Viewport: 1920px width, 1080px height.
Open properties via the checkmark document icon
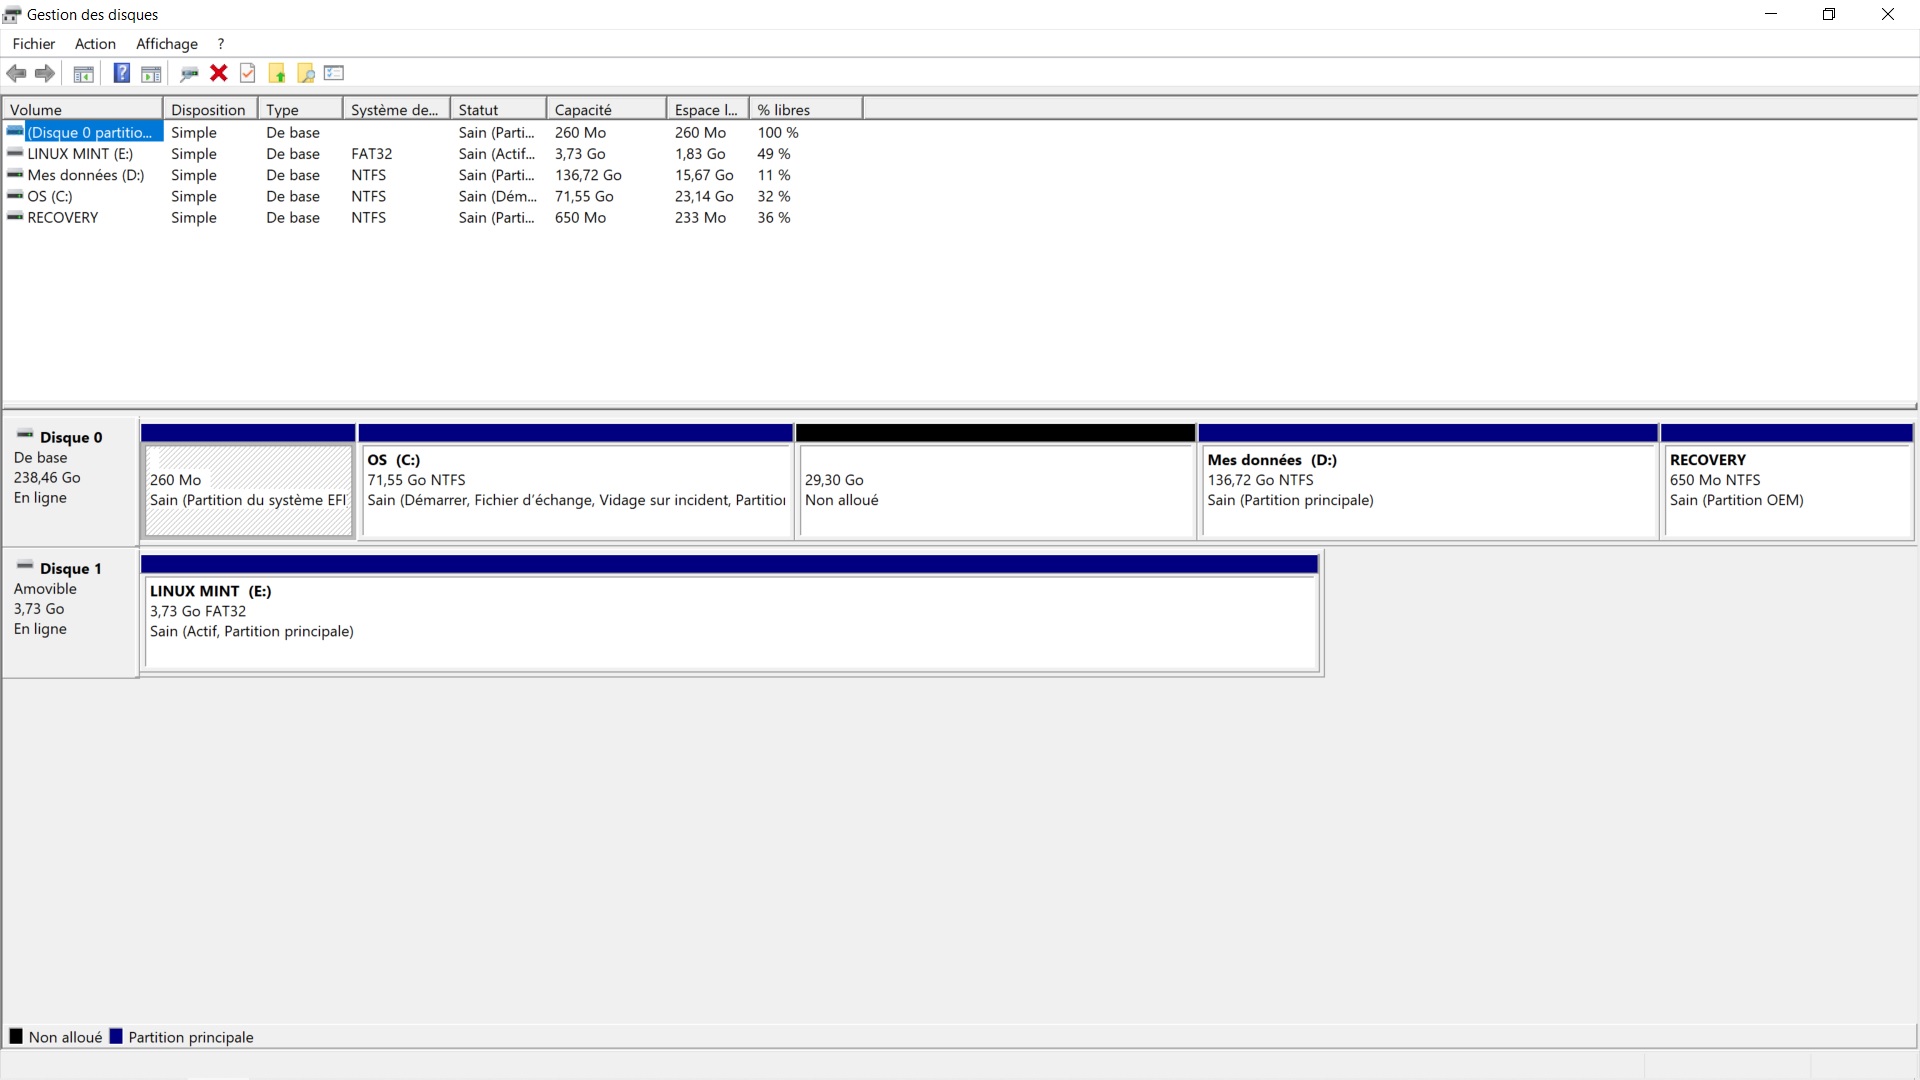click(x=248, y=73)
